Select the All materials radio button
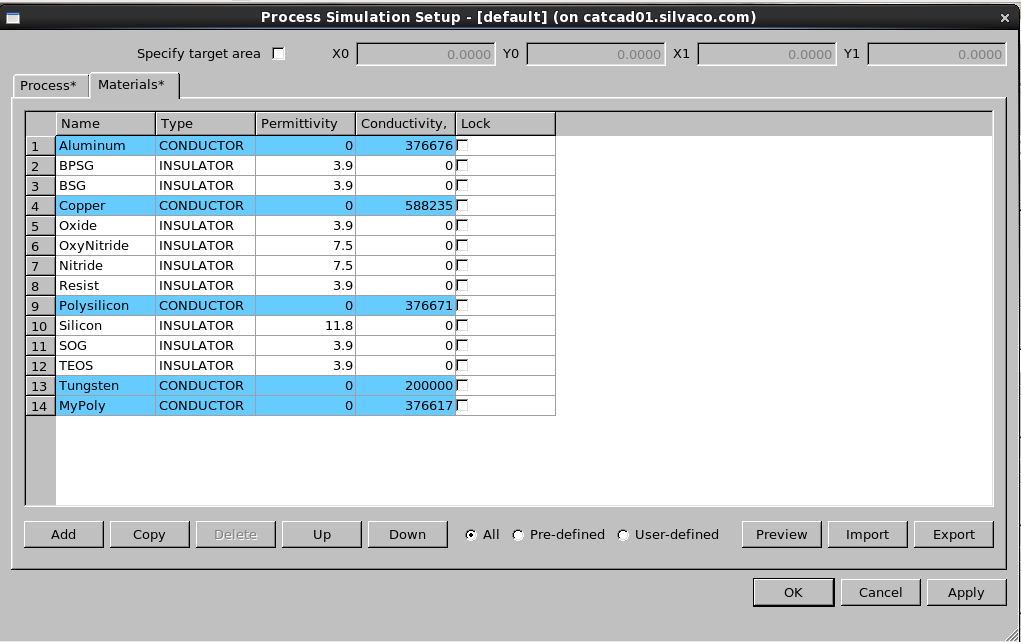 (471, 535)
